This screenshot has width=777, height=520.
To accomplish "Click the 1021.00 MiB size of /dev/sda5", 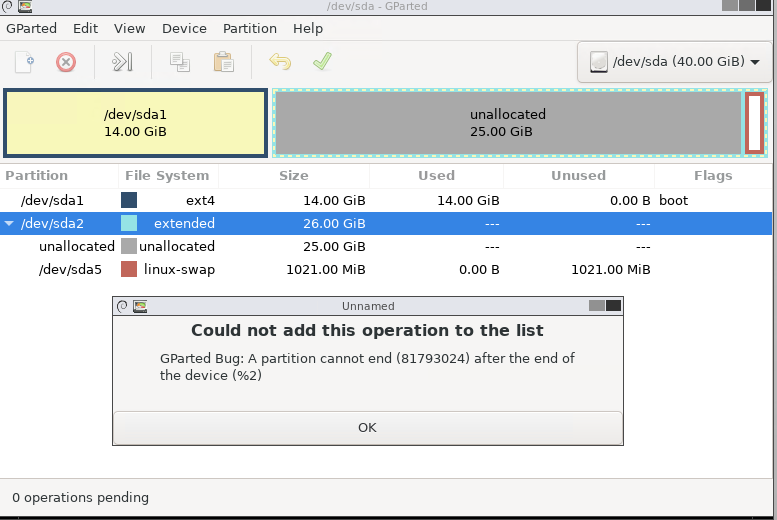I will 326,269.
